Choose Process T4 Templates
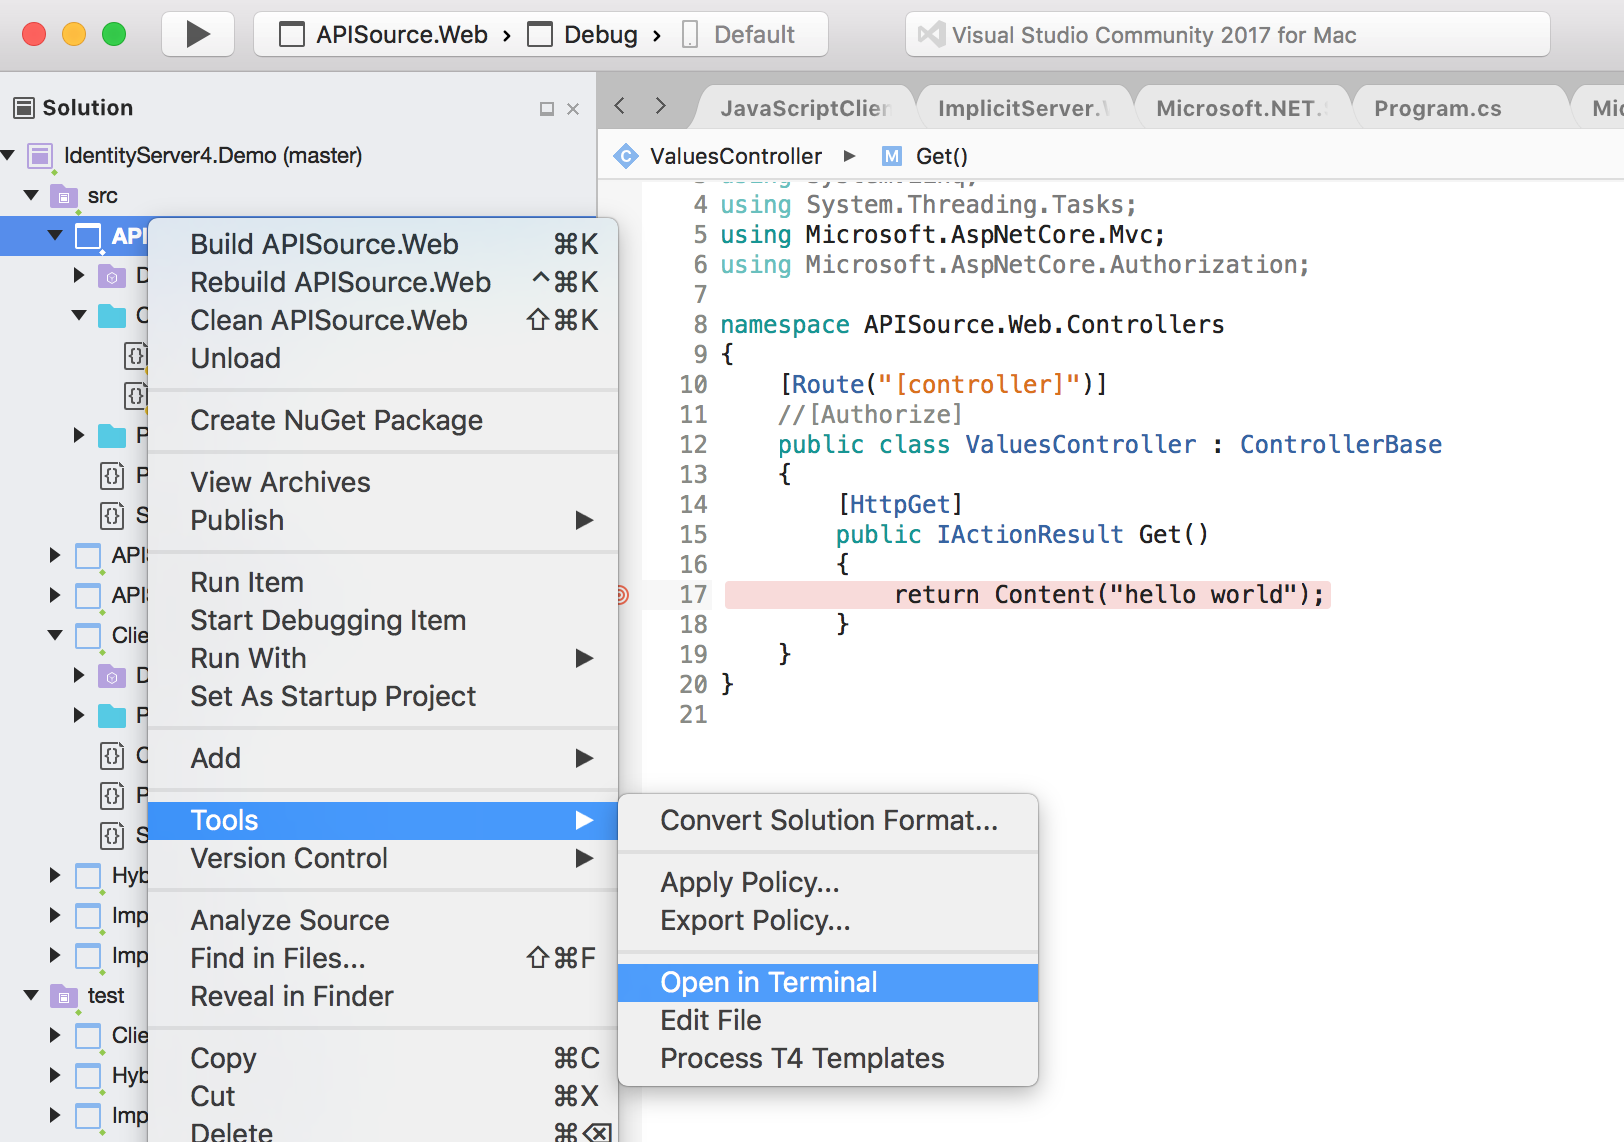The image size is (1624, 1142). pyautogui.click(x=828, y=1058)
